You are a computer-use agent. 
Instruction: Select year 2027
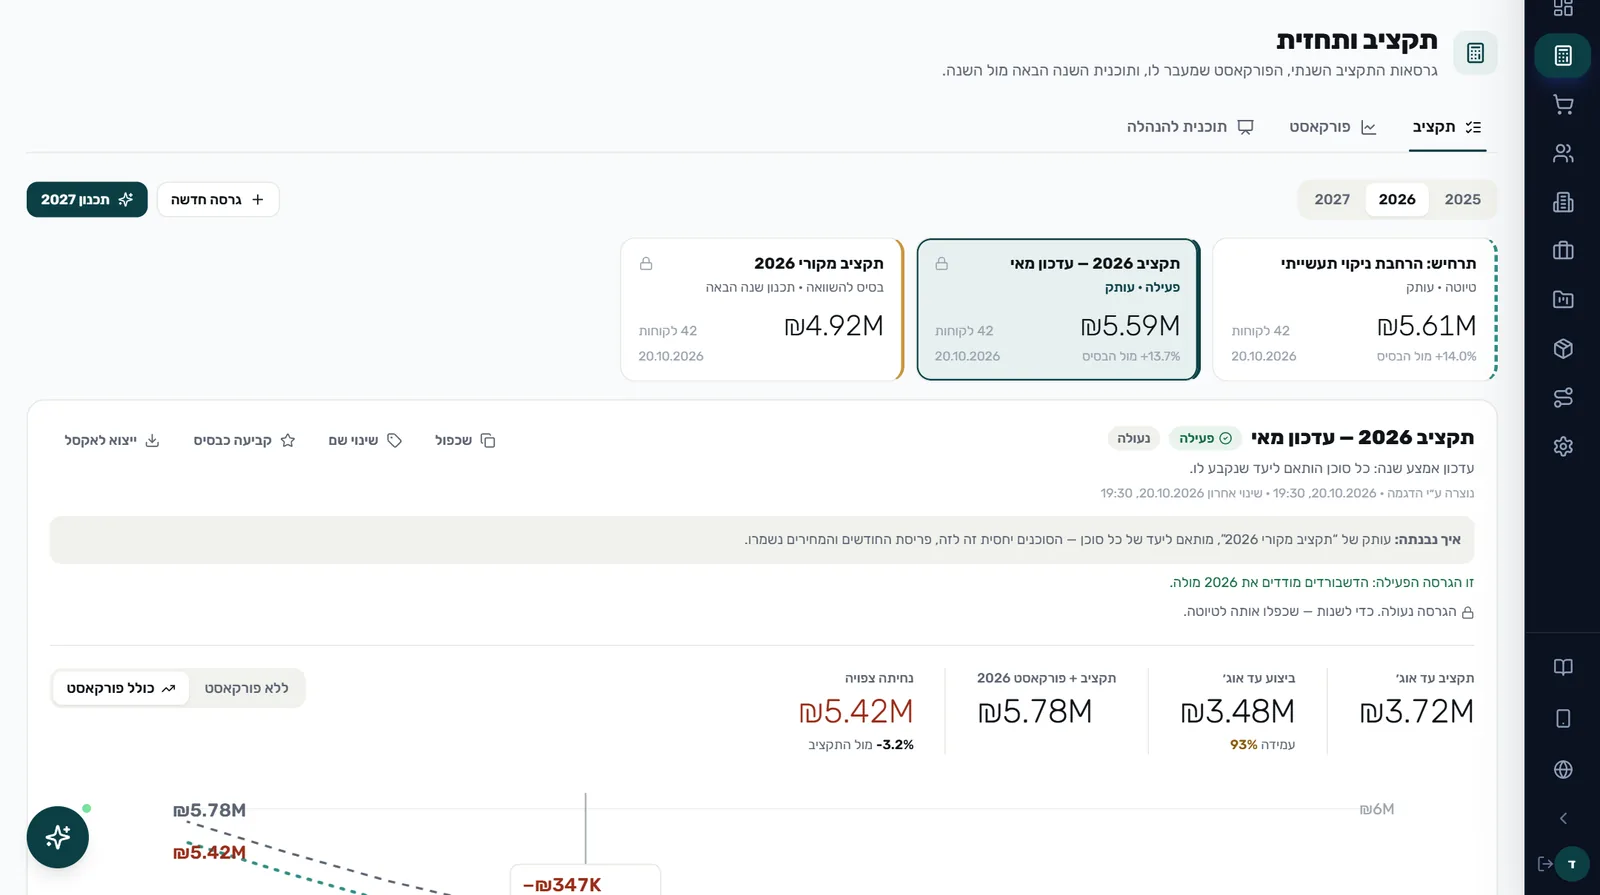coord(1332,199)
